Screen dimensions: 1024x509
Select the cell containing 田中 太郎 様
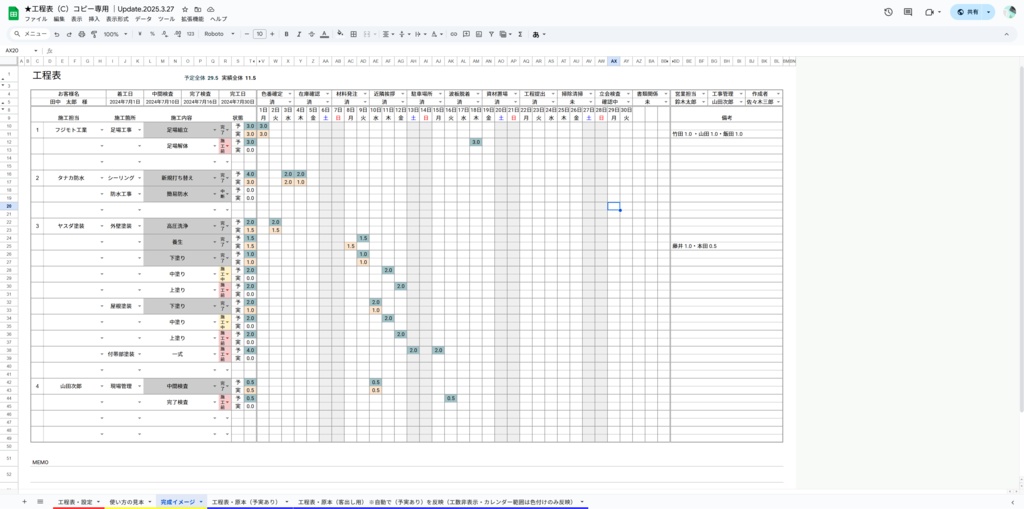pos(68,102)
